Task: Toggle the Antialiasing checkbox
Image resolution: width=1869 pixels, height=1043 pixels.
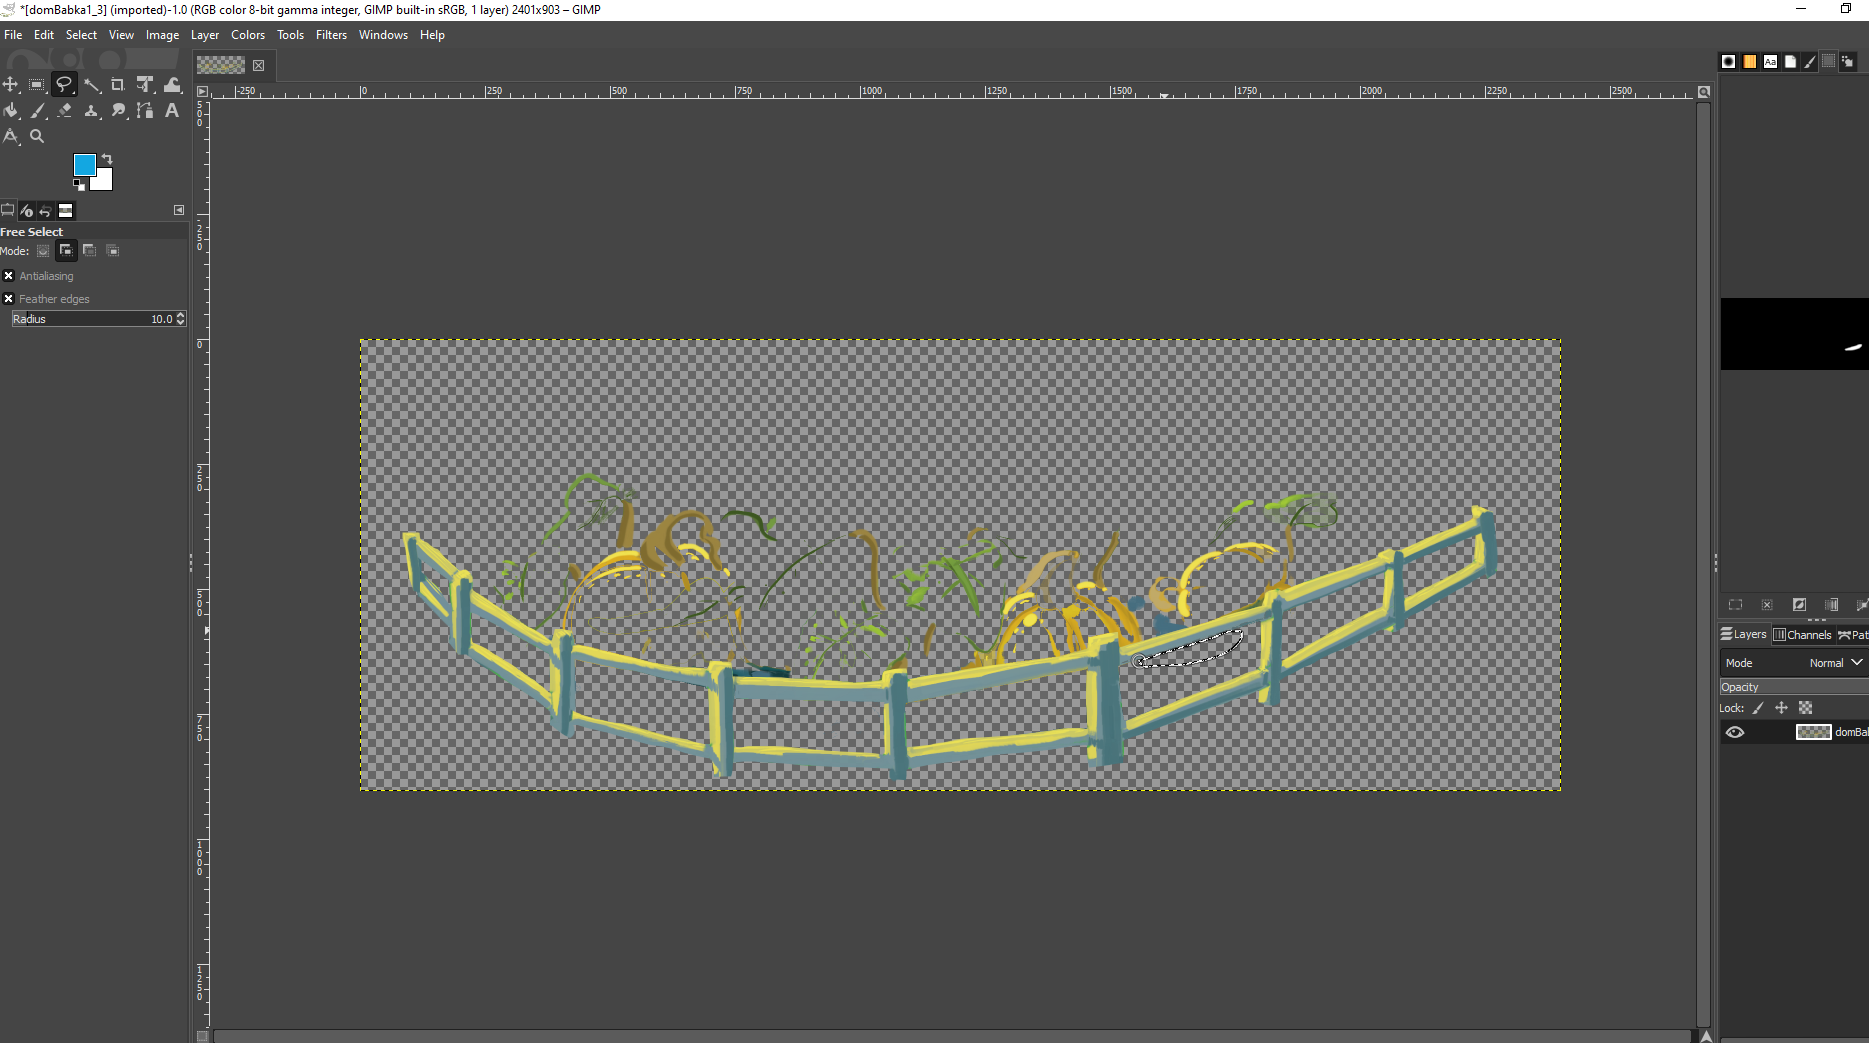Action: 9,276
